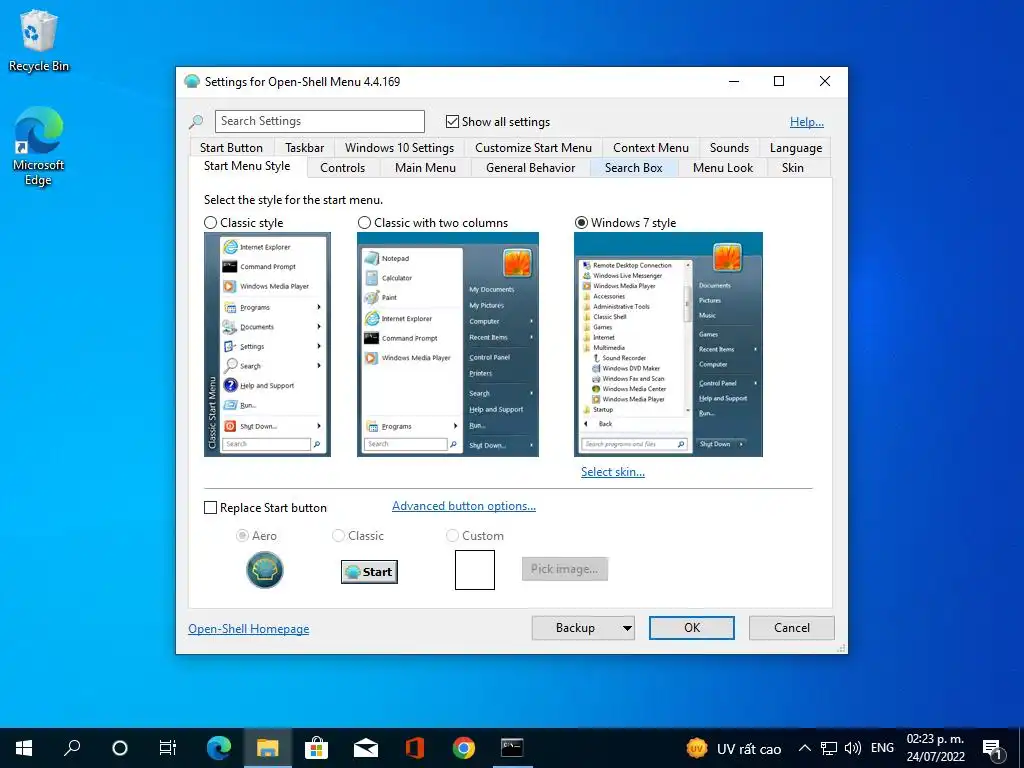Open volume control tray icon

pos(852,748)
